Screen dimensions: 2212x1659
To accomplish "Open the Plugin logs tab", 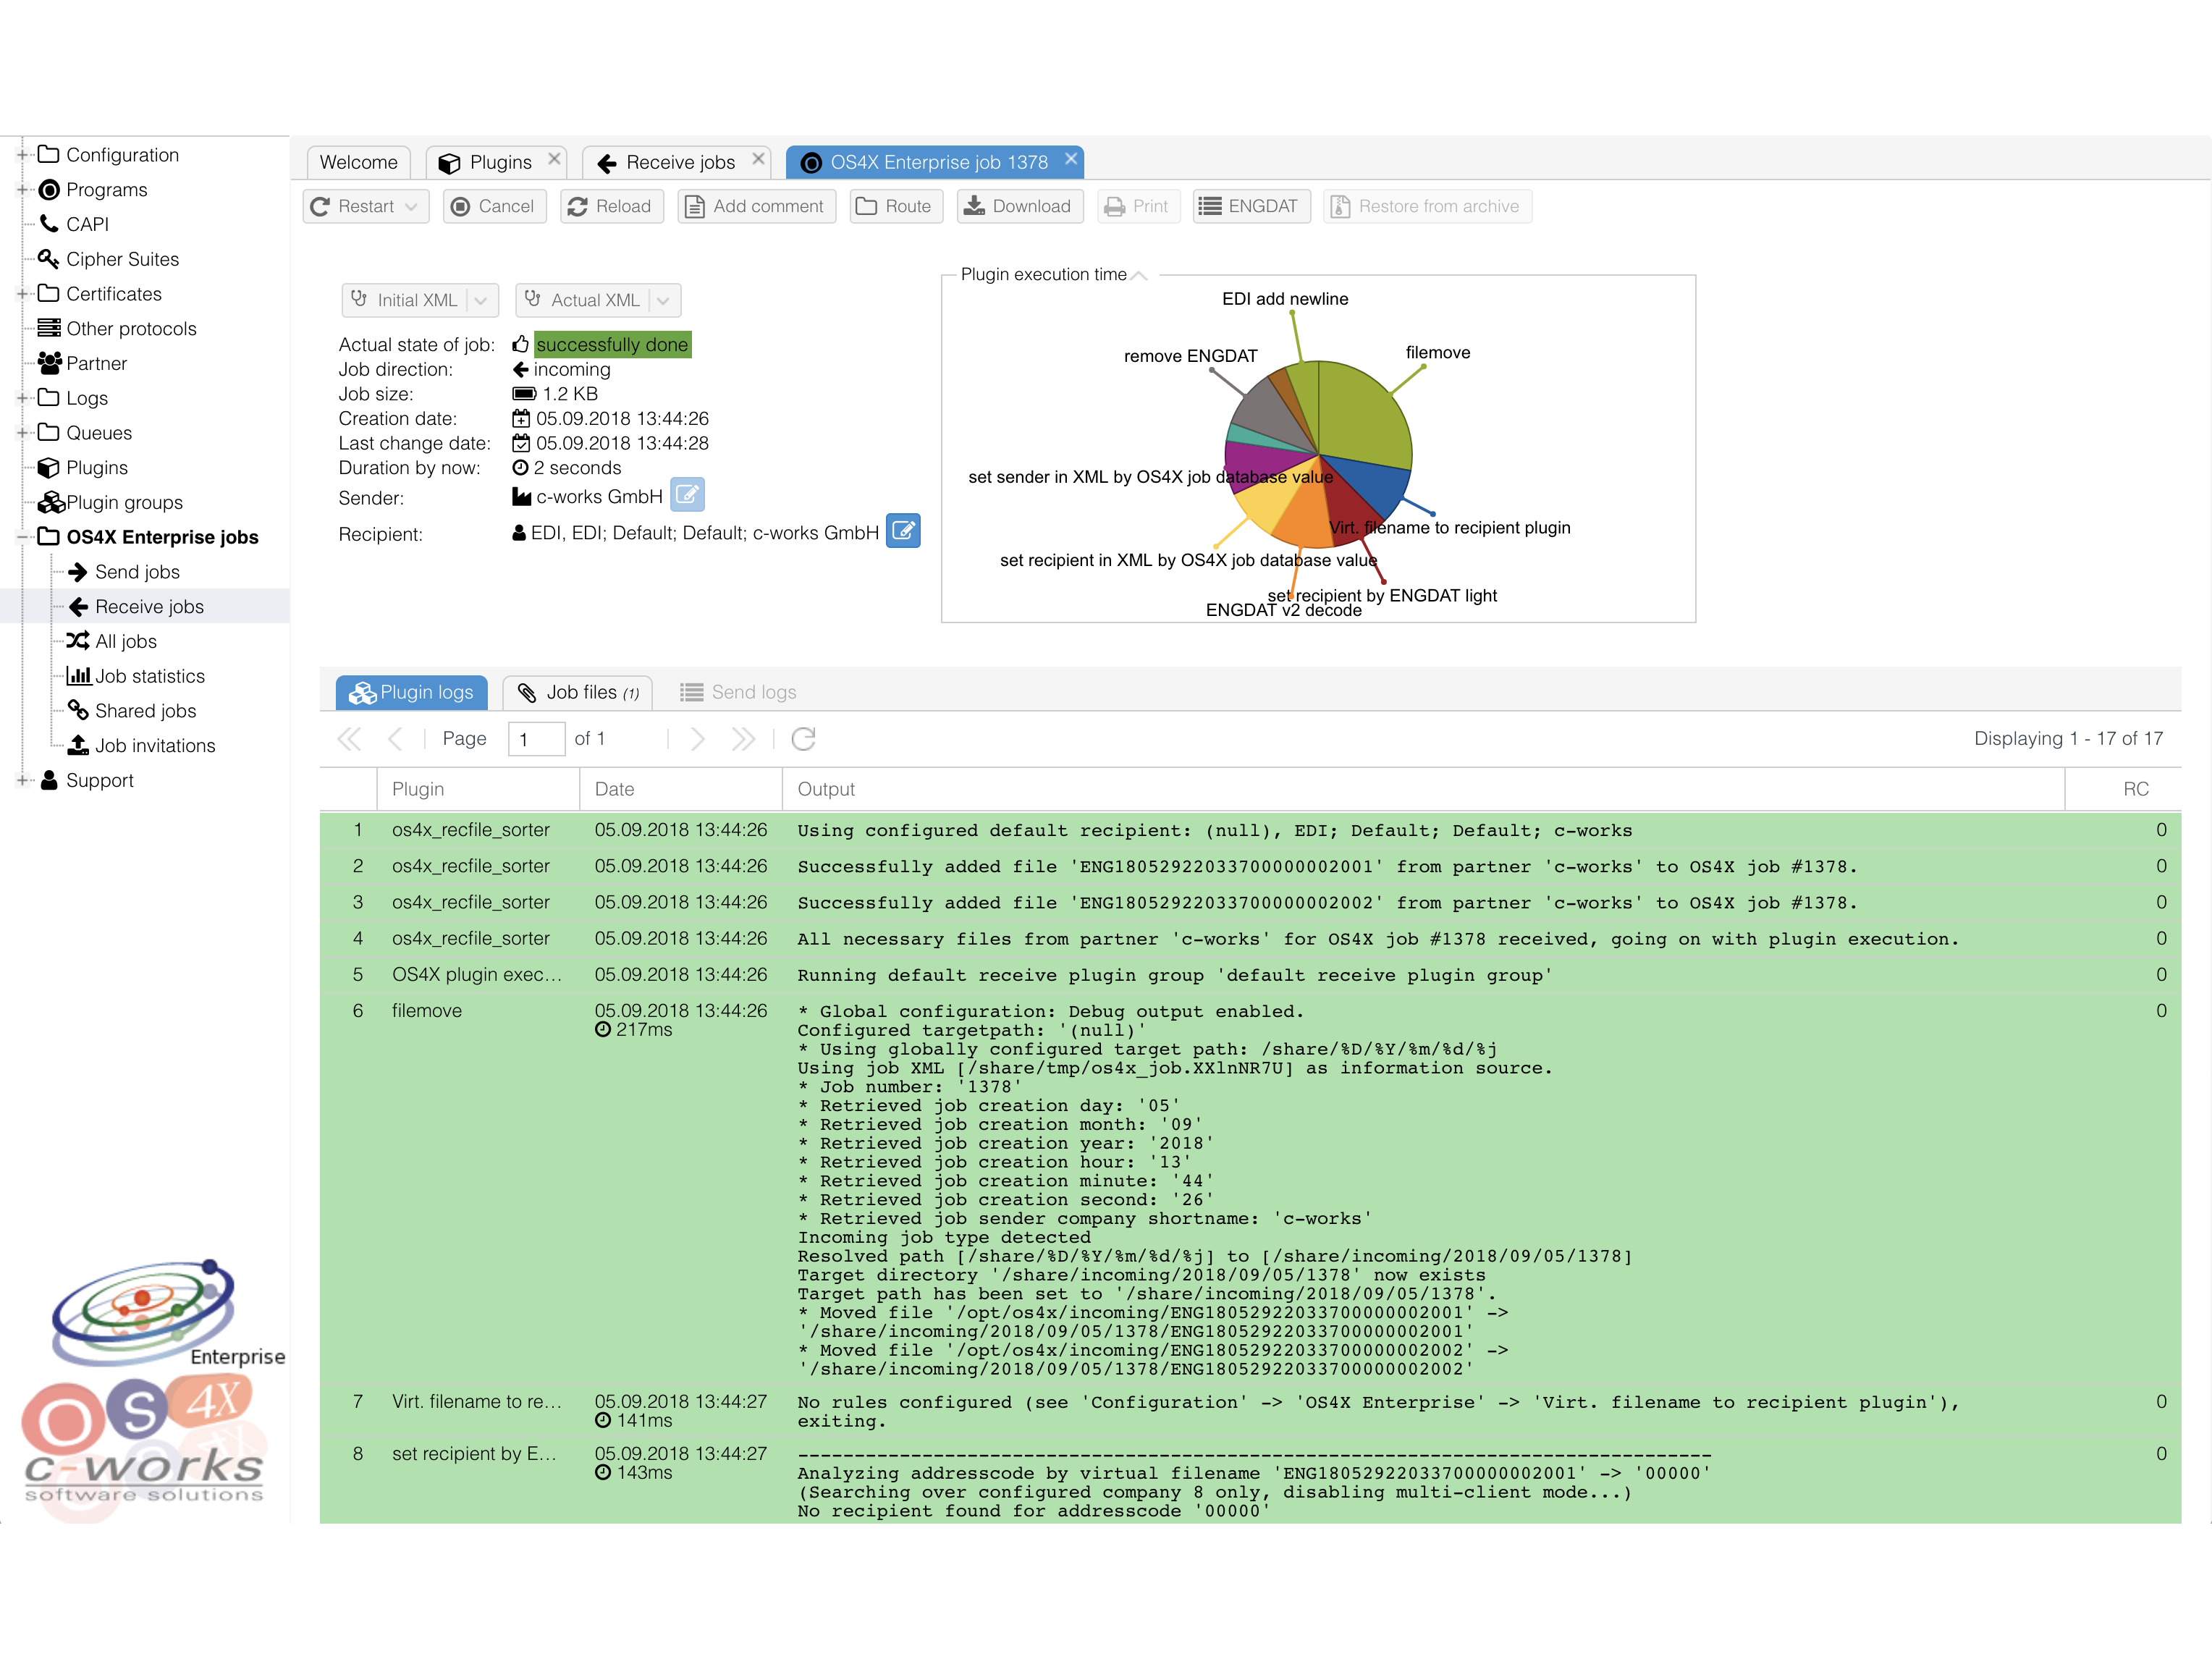I will tap(411, 692).
